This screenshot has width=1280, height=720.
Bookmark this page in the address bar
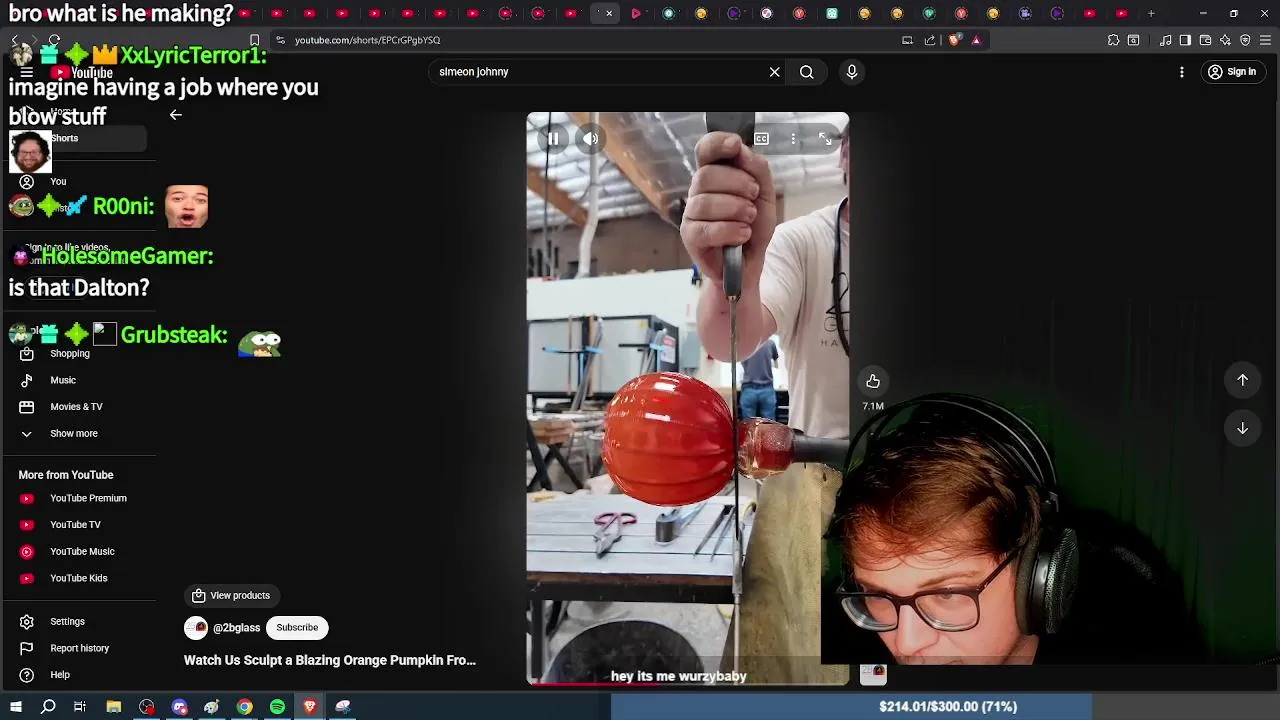pyautogui.click(x=254, y=40)
